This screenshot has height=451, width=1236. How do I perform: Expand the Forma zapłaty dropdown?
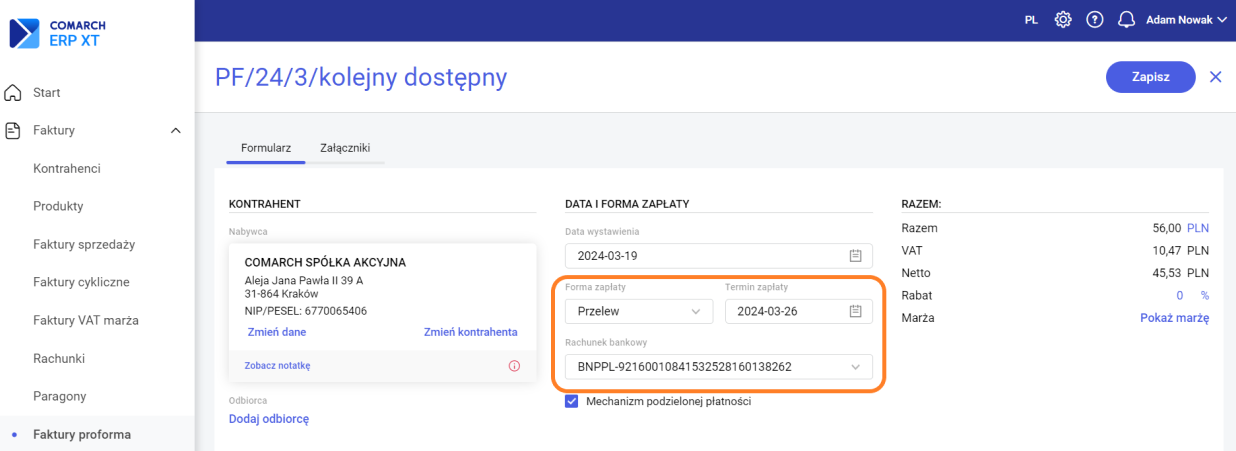639,312
